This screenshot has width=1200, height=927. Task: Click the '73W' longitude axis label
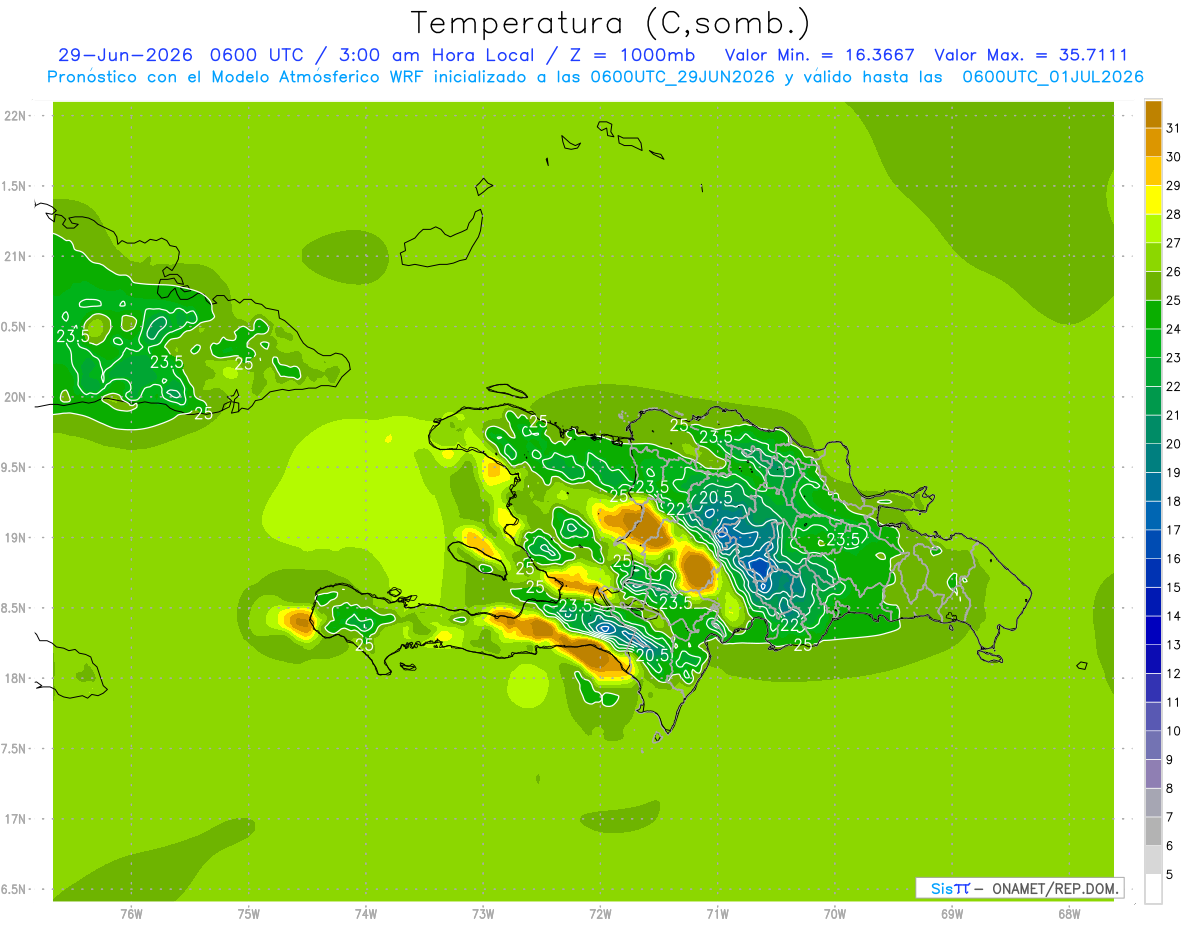pos(483,914)
